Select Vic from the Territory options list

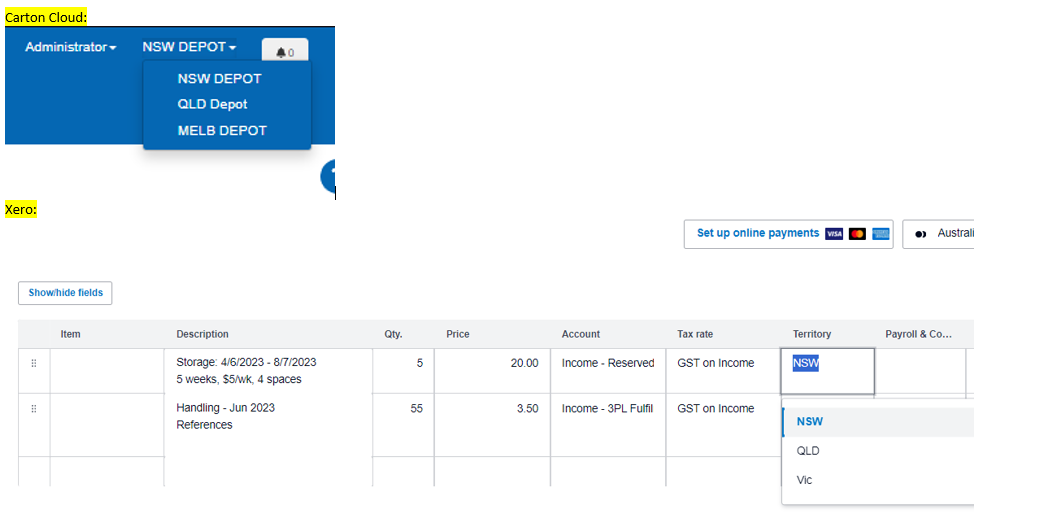tap(805, 480)
